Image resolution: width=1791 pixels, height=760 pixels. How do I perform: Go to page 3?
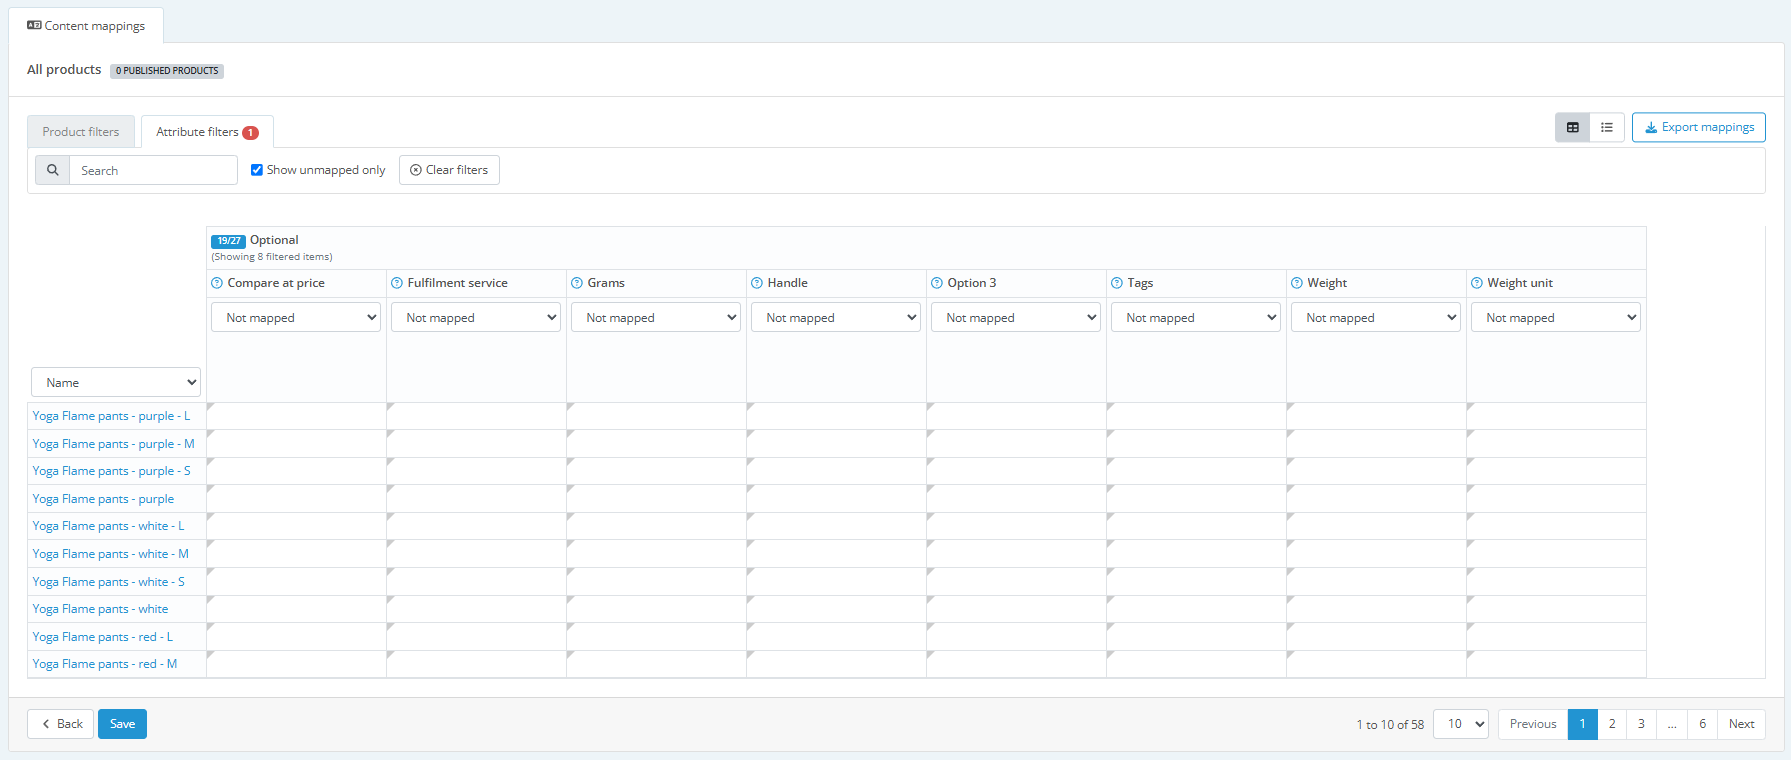click(1641, 724)
